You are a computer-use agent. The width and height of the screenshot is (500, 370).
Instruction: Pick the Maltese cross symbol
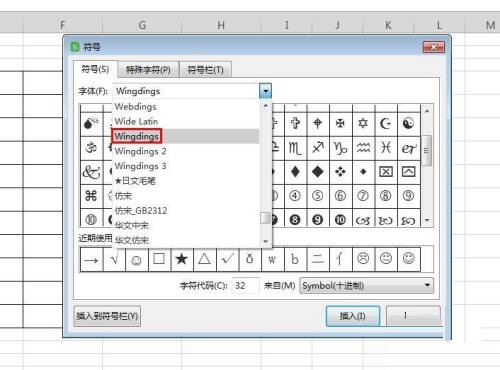tap(340, 124)
